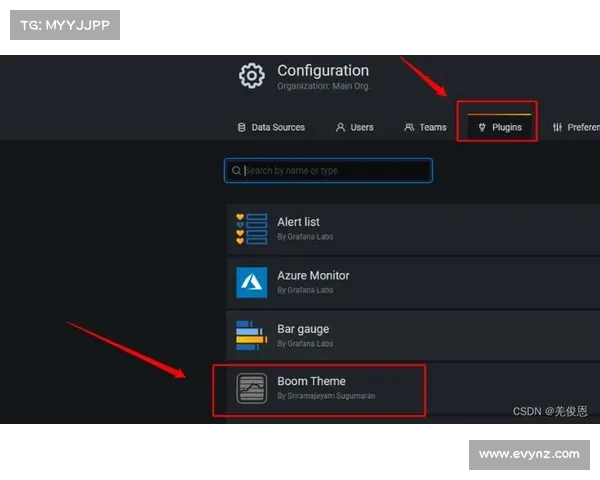Open the Boom Theme plugin title
Screen dimensions: 600x480
click(x=311, y=381)
